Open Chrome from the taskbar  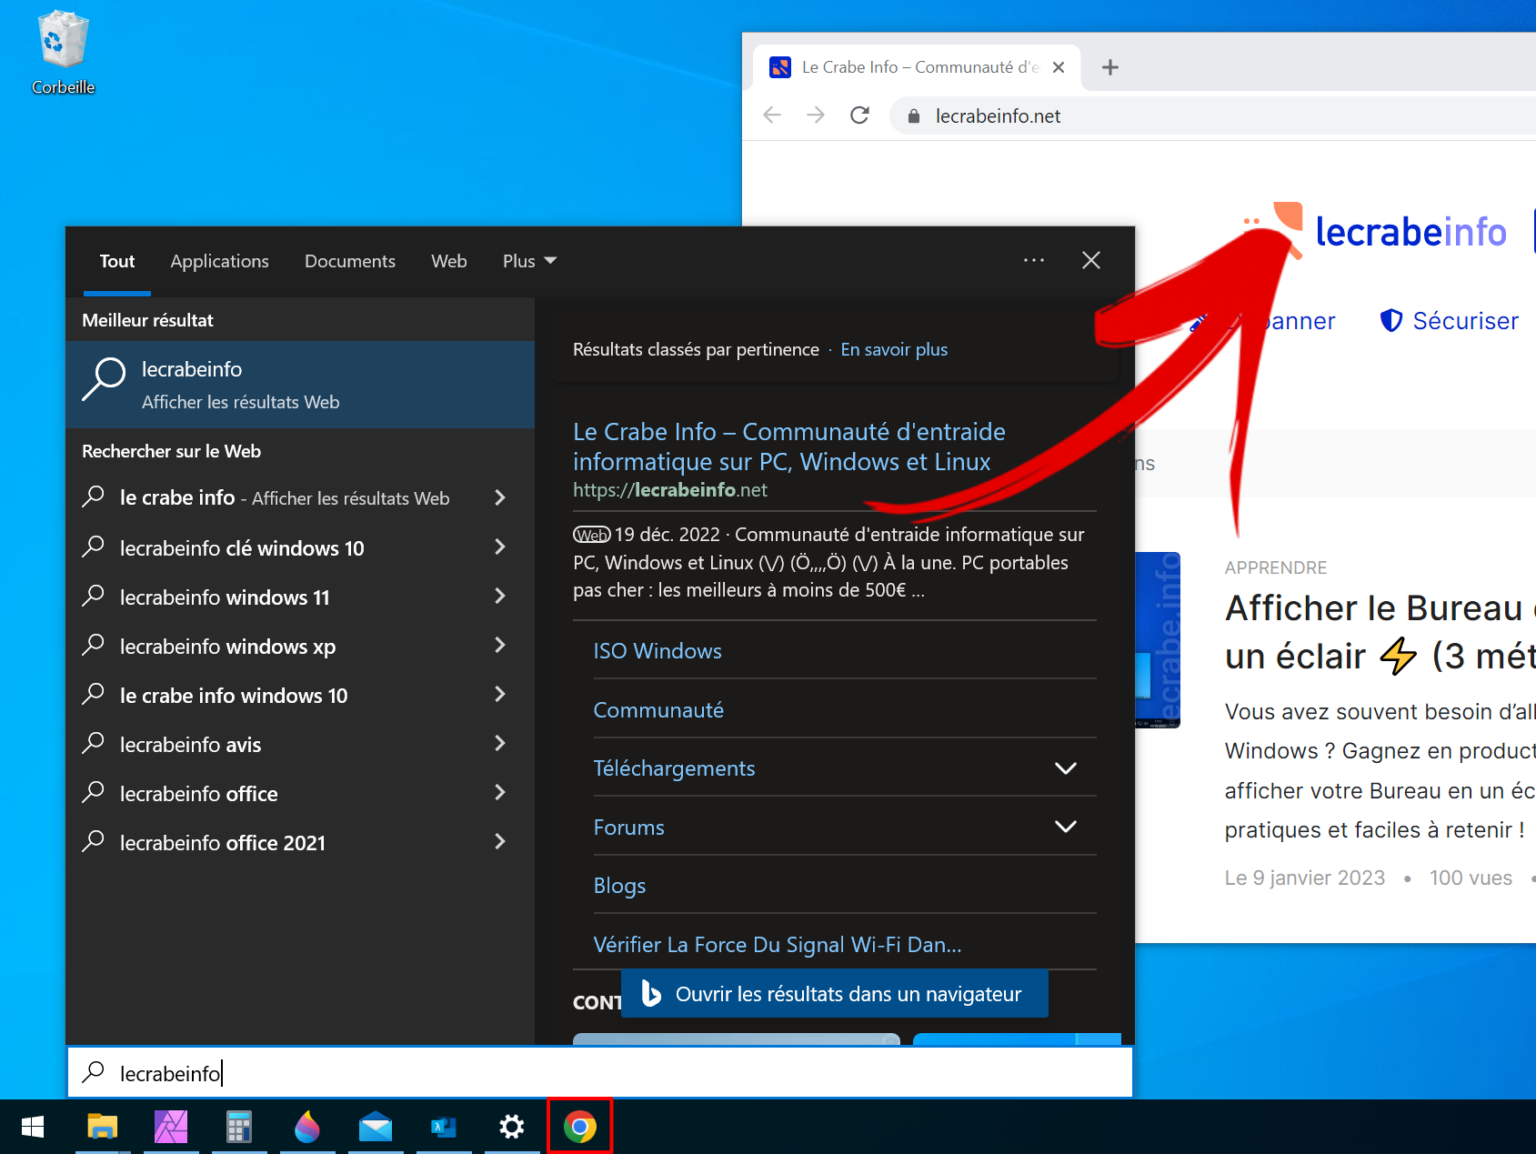click(580, 1126)
